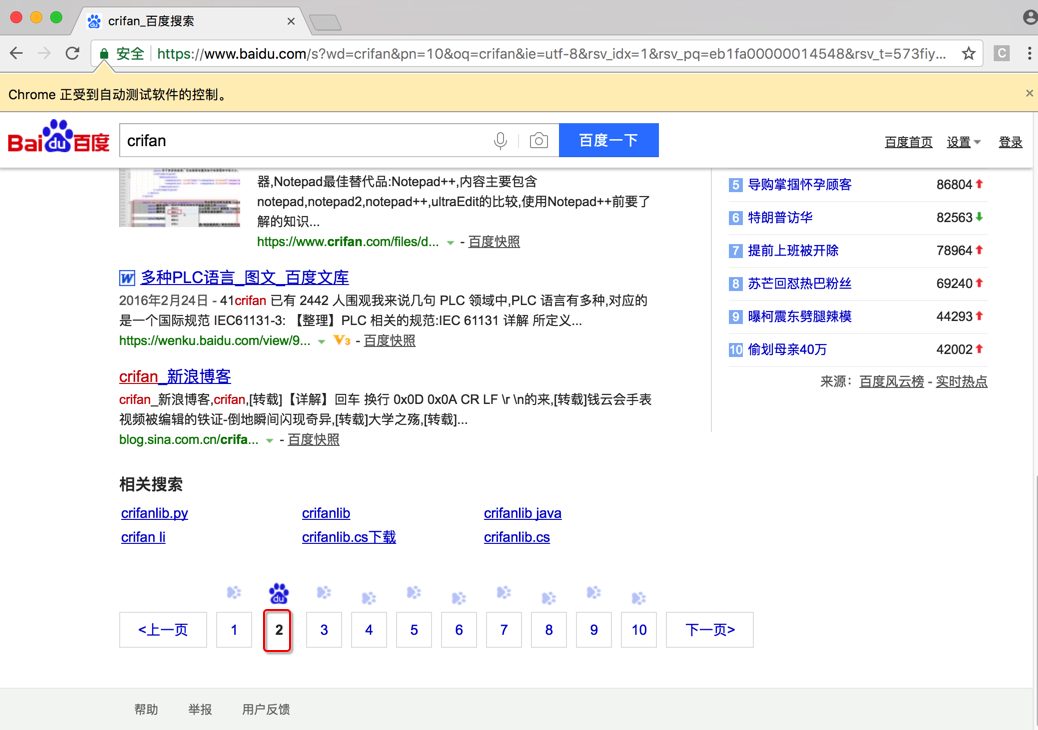Click the paw icon above page 5
This screenshot has width=1038, height=730.
(414, 592)
